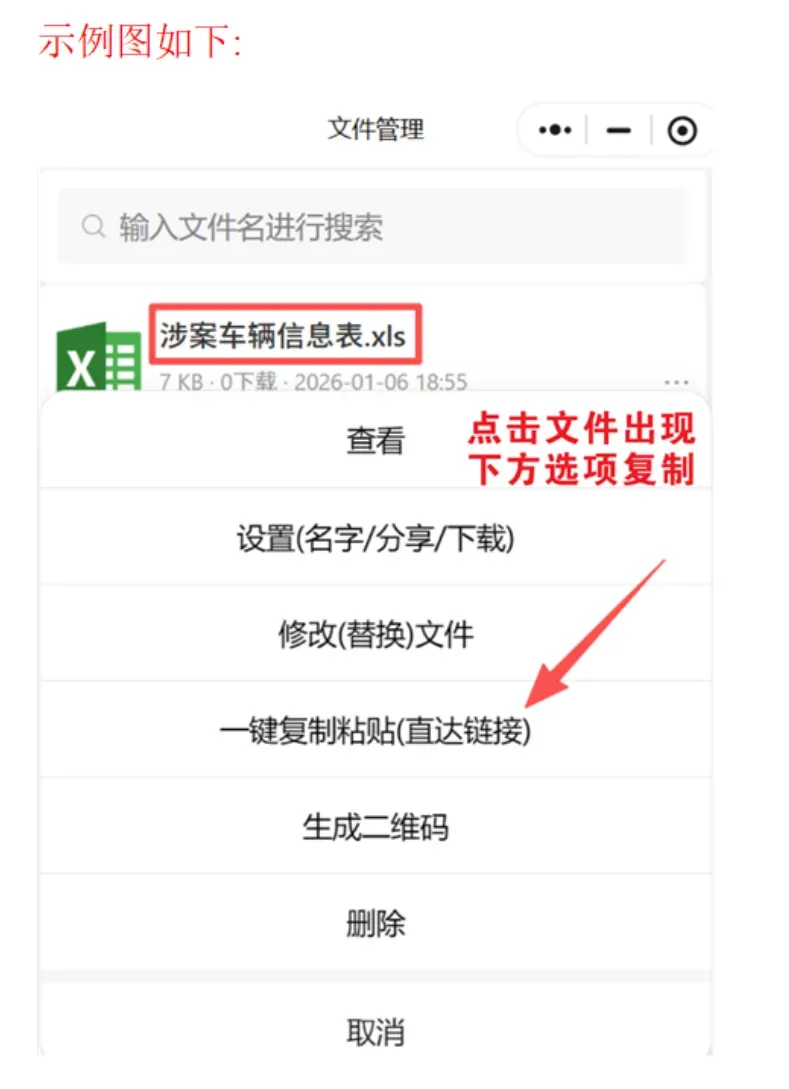Dismiss the sheet with 取消

(x=375, y=1032)
